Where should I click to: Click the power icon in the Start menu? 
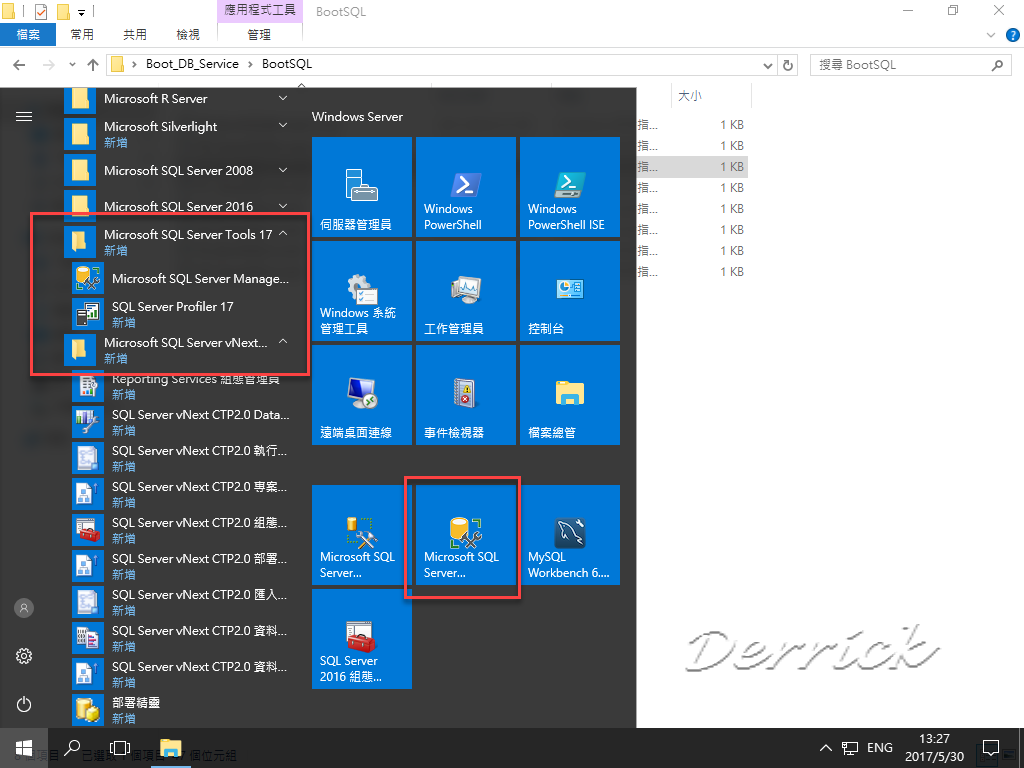point(23,704)
